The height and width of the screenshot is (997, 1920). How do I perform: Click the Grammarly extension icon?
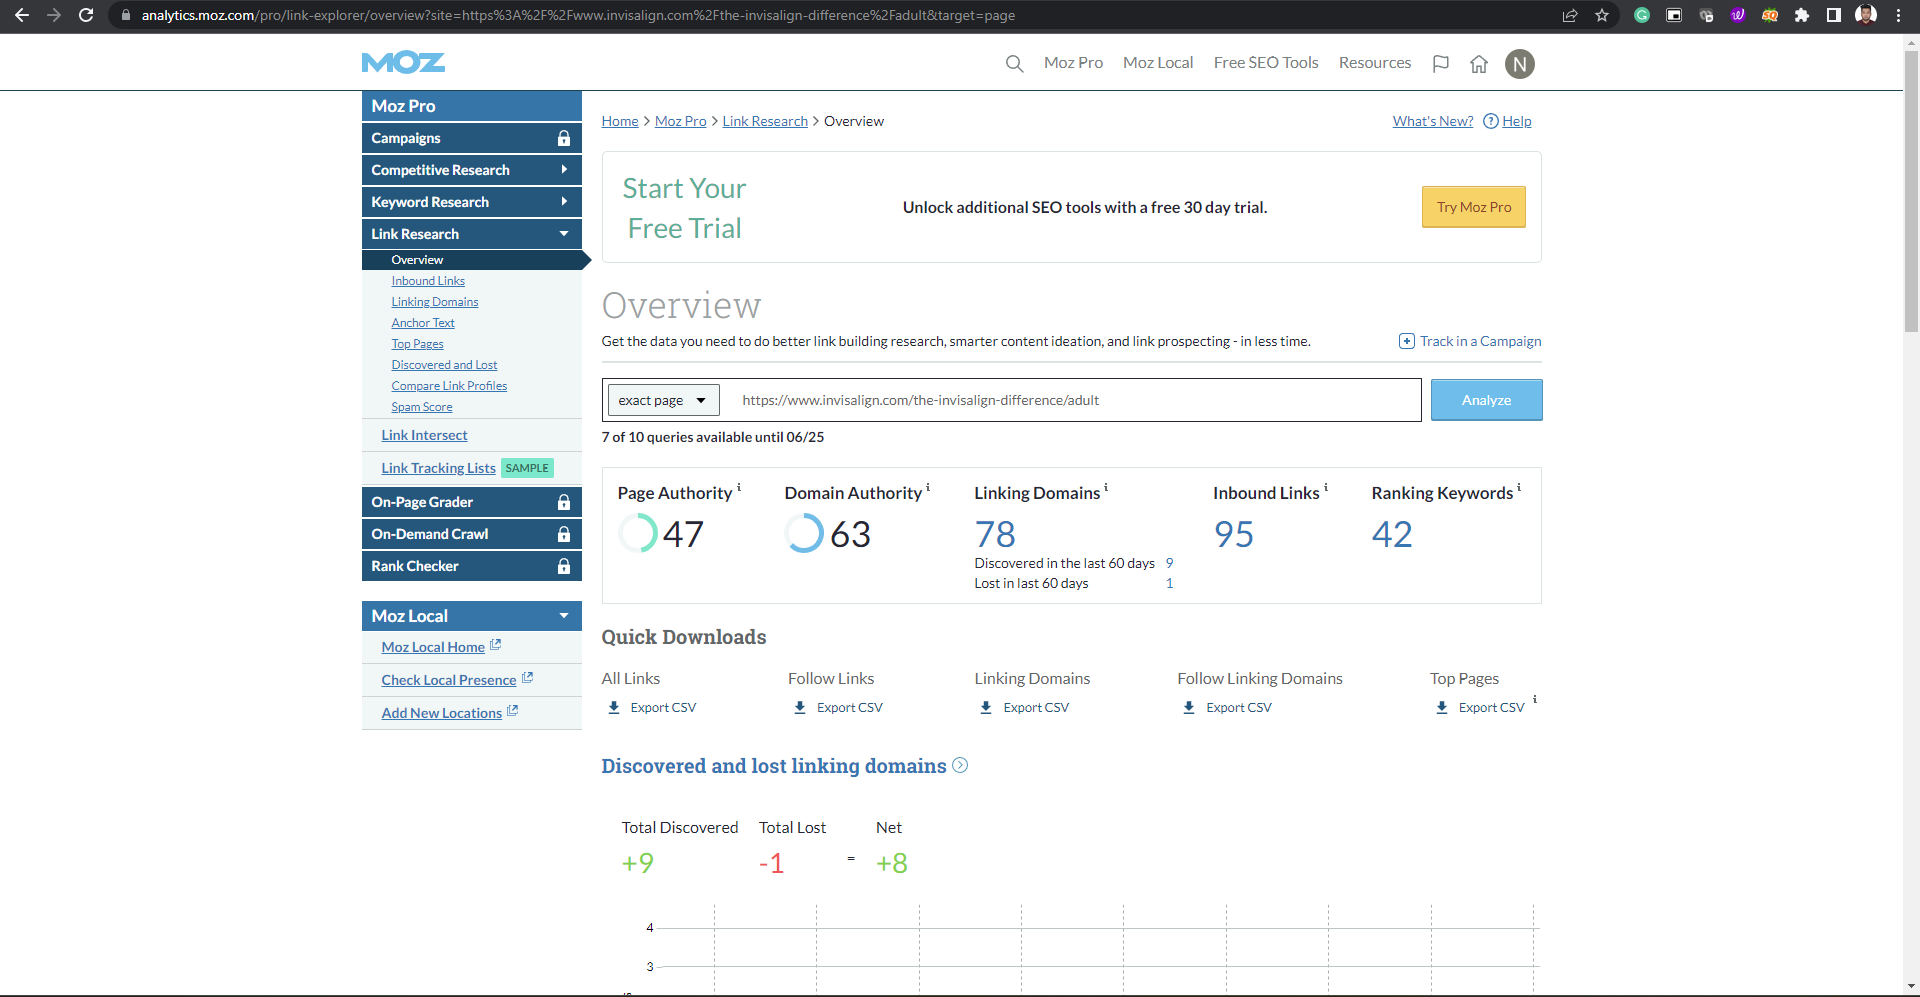point(1642,15)
